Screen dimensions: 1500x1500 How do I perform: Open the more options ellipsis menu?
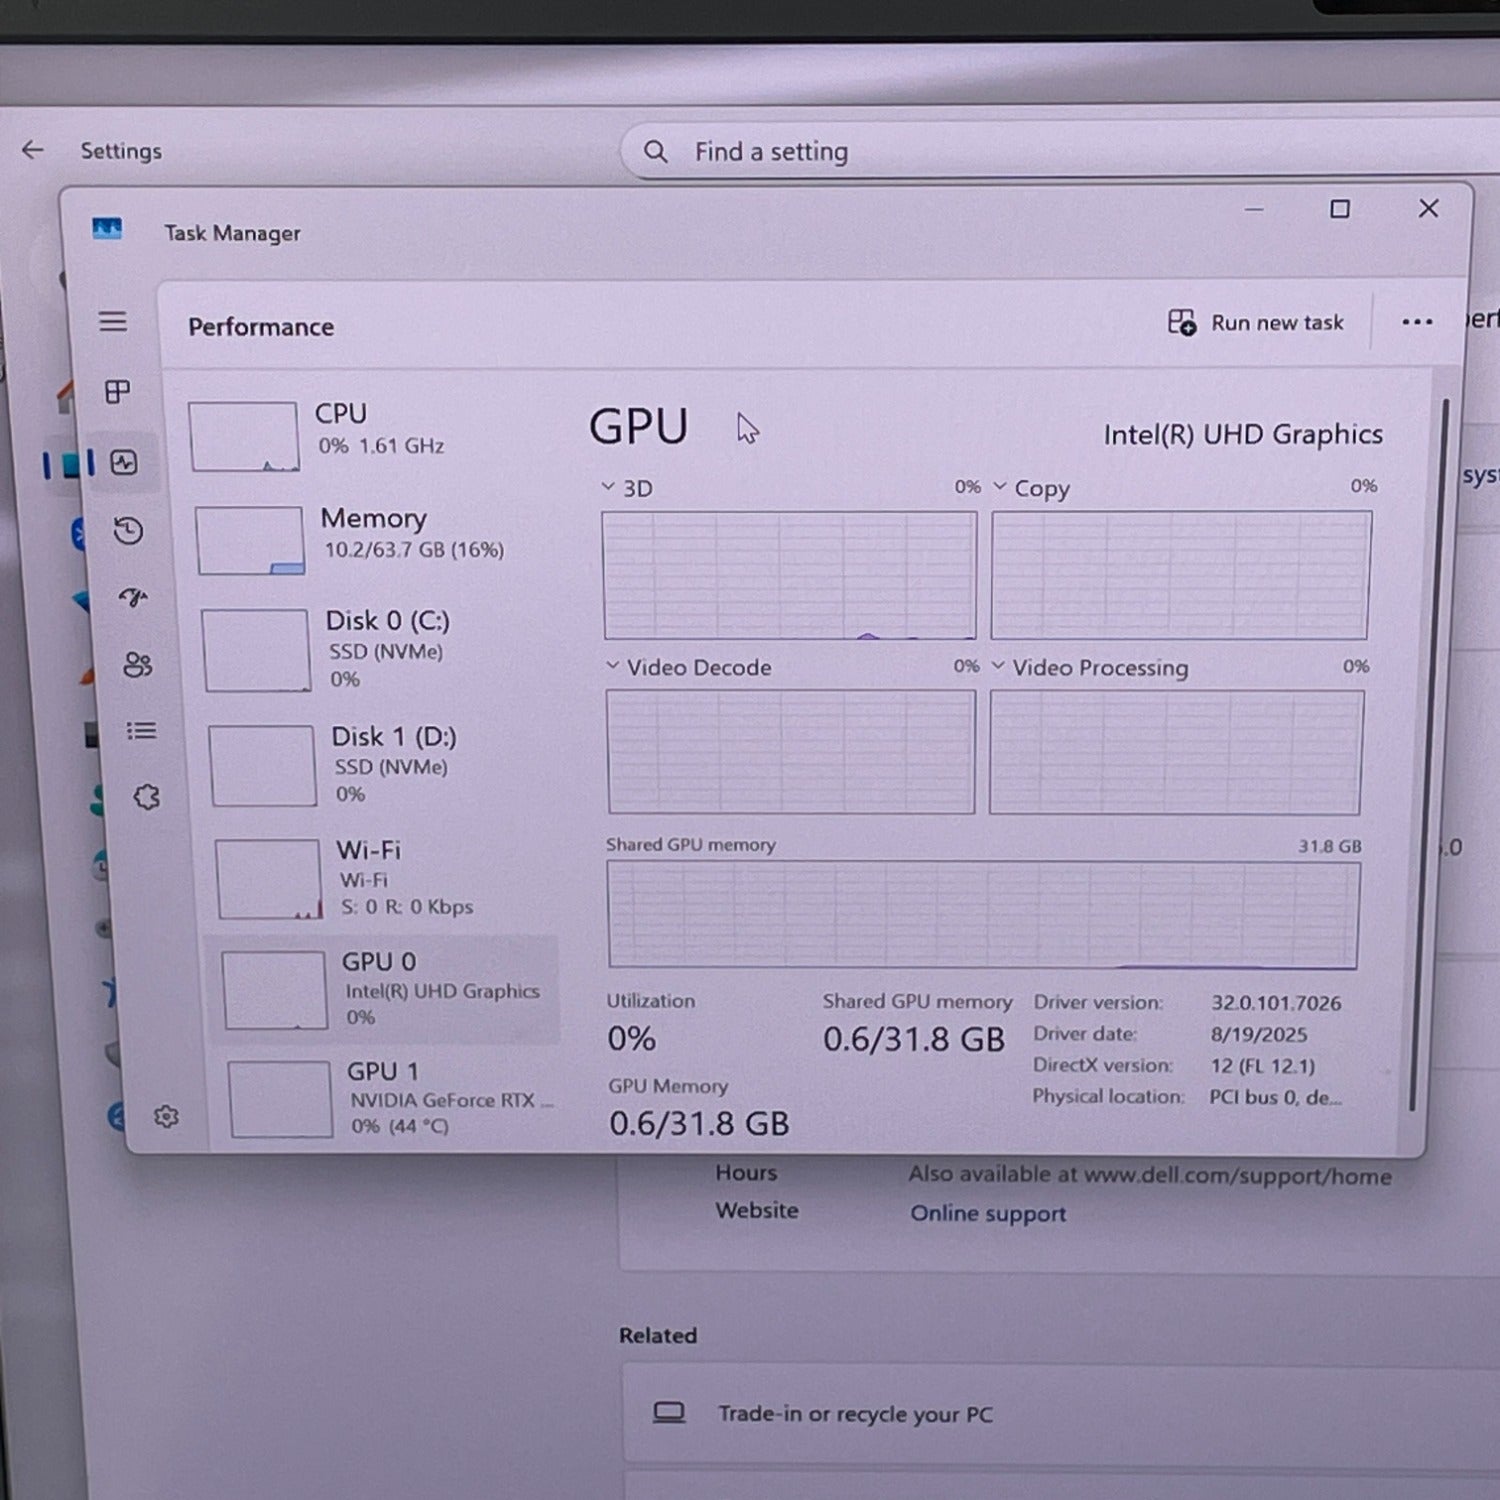1418,322
